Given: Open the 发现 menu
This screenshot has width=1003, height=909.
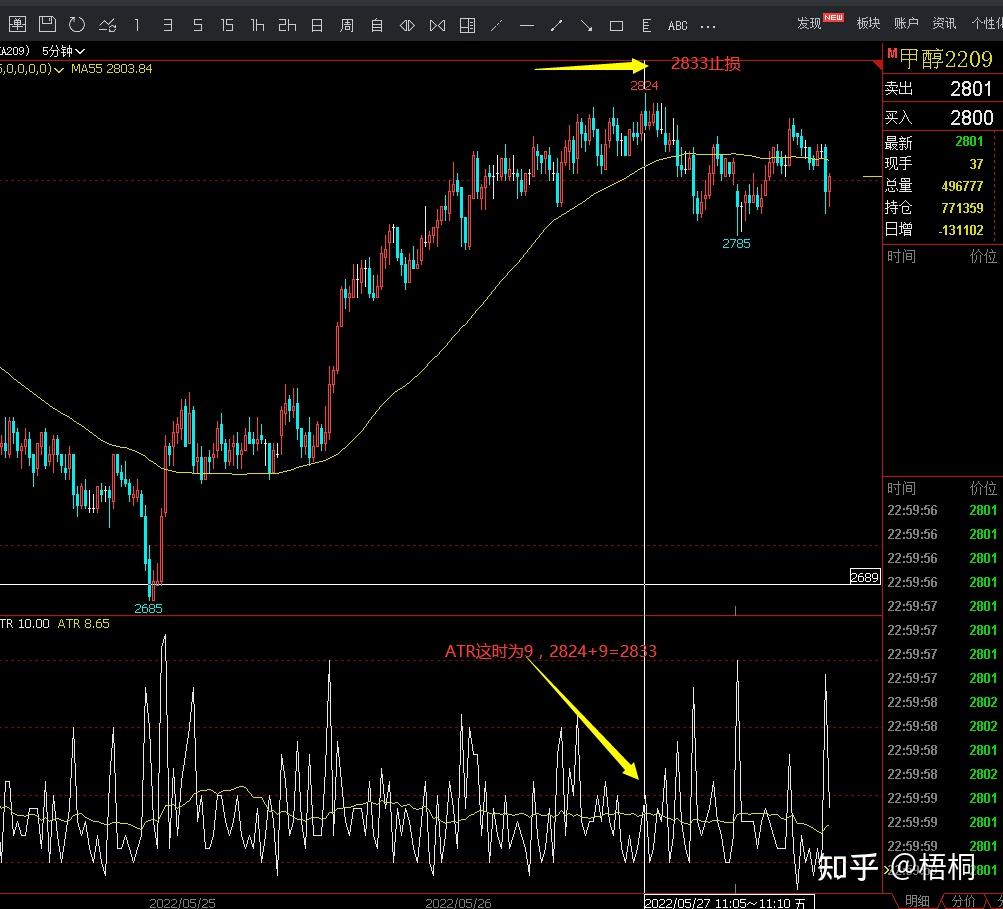Looking at the screenshot, I should coord(809,24).
